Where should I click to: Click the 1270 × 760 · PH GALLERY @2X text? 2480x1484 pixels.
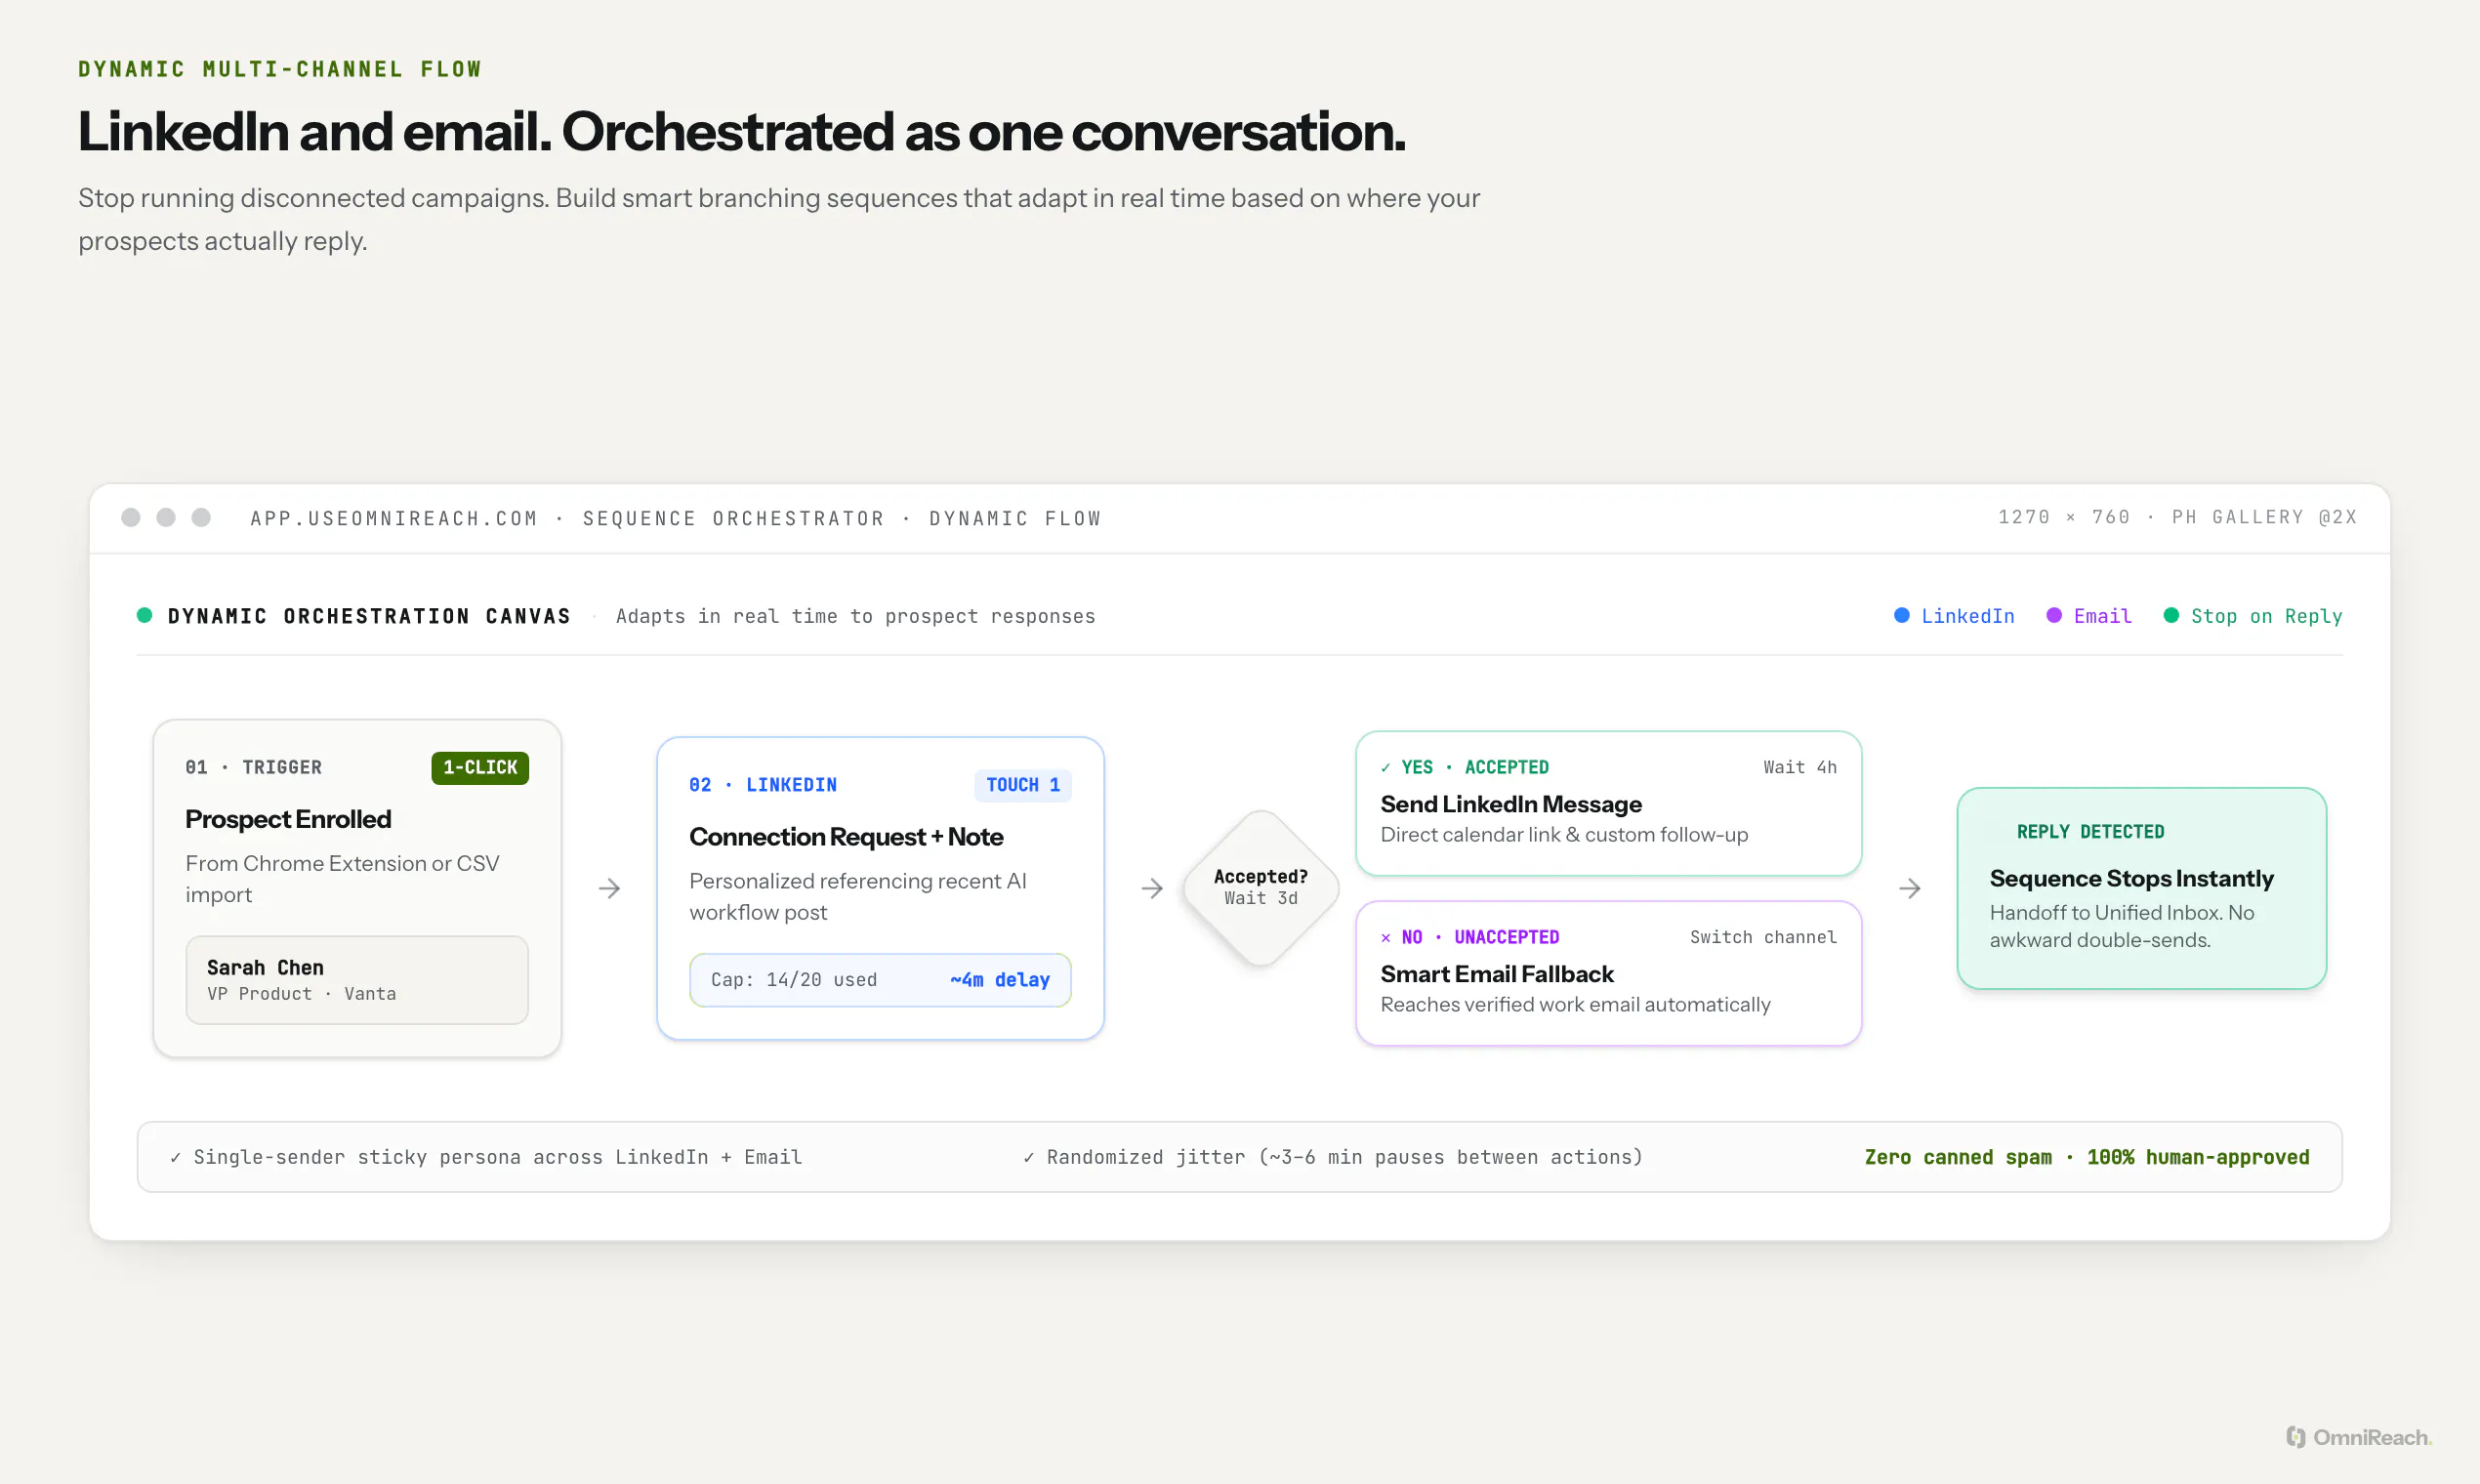[x=2177, y=517]
